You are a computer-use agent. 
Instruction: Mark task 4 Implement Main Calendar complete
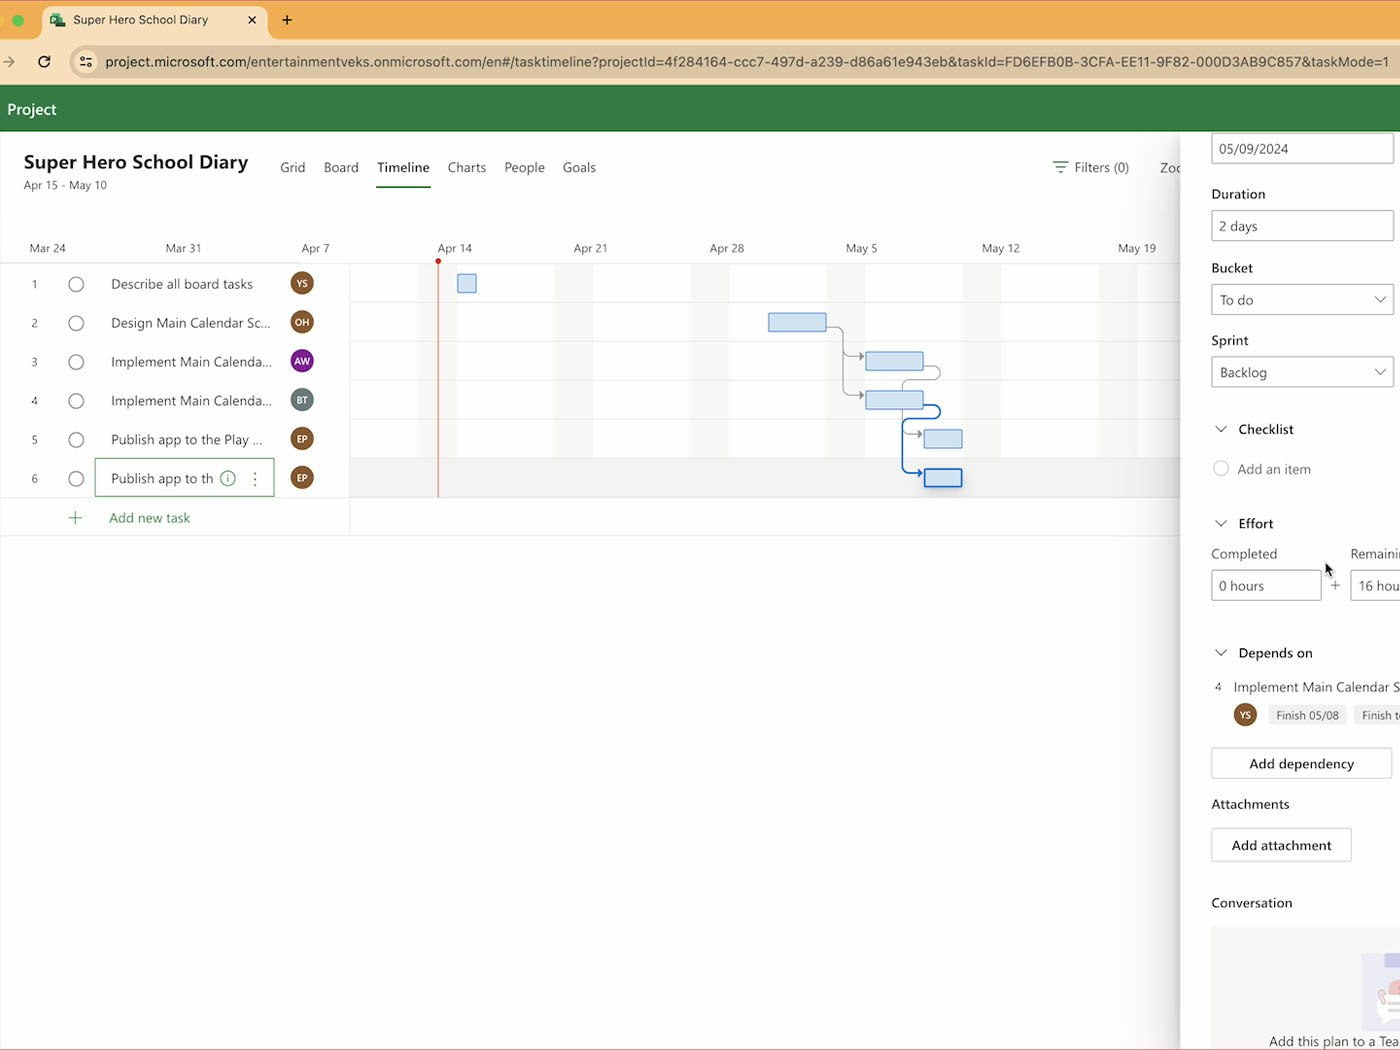[76, 401]
